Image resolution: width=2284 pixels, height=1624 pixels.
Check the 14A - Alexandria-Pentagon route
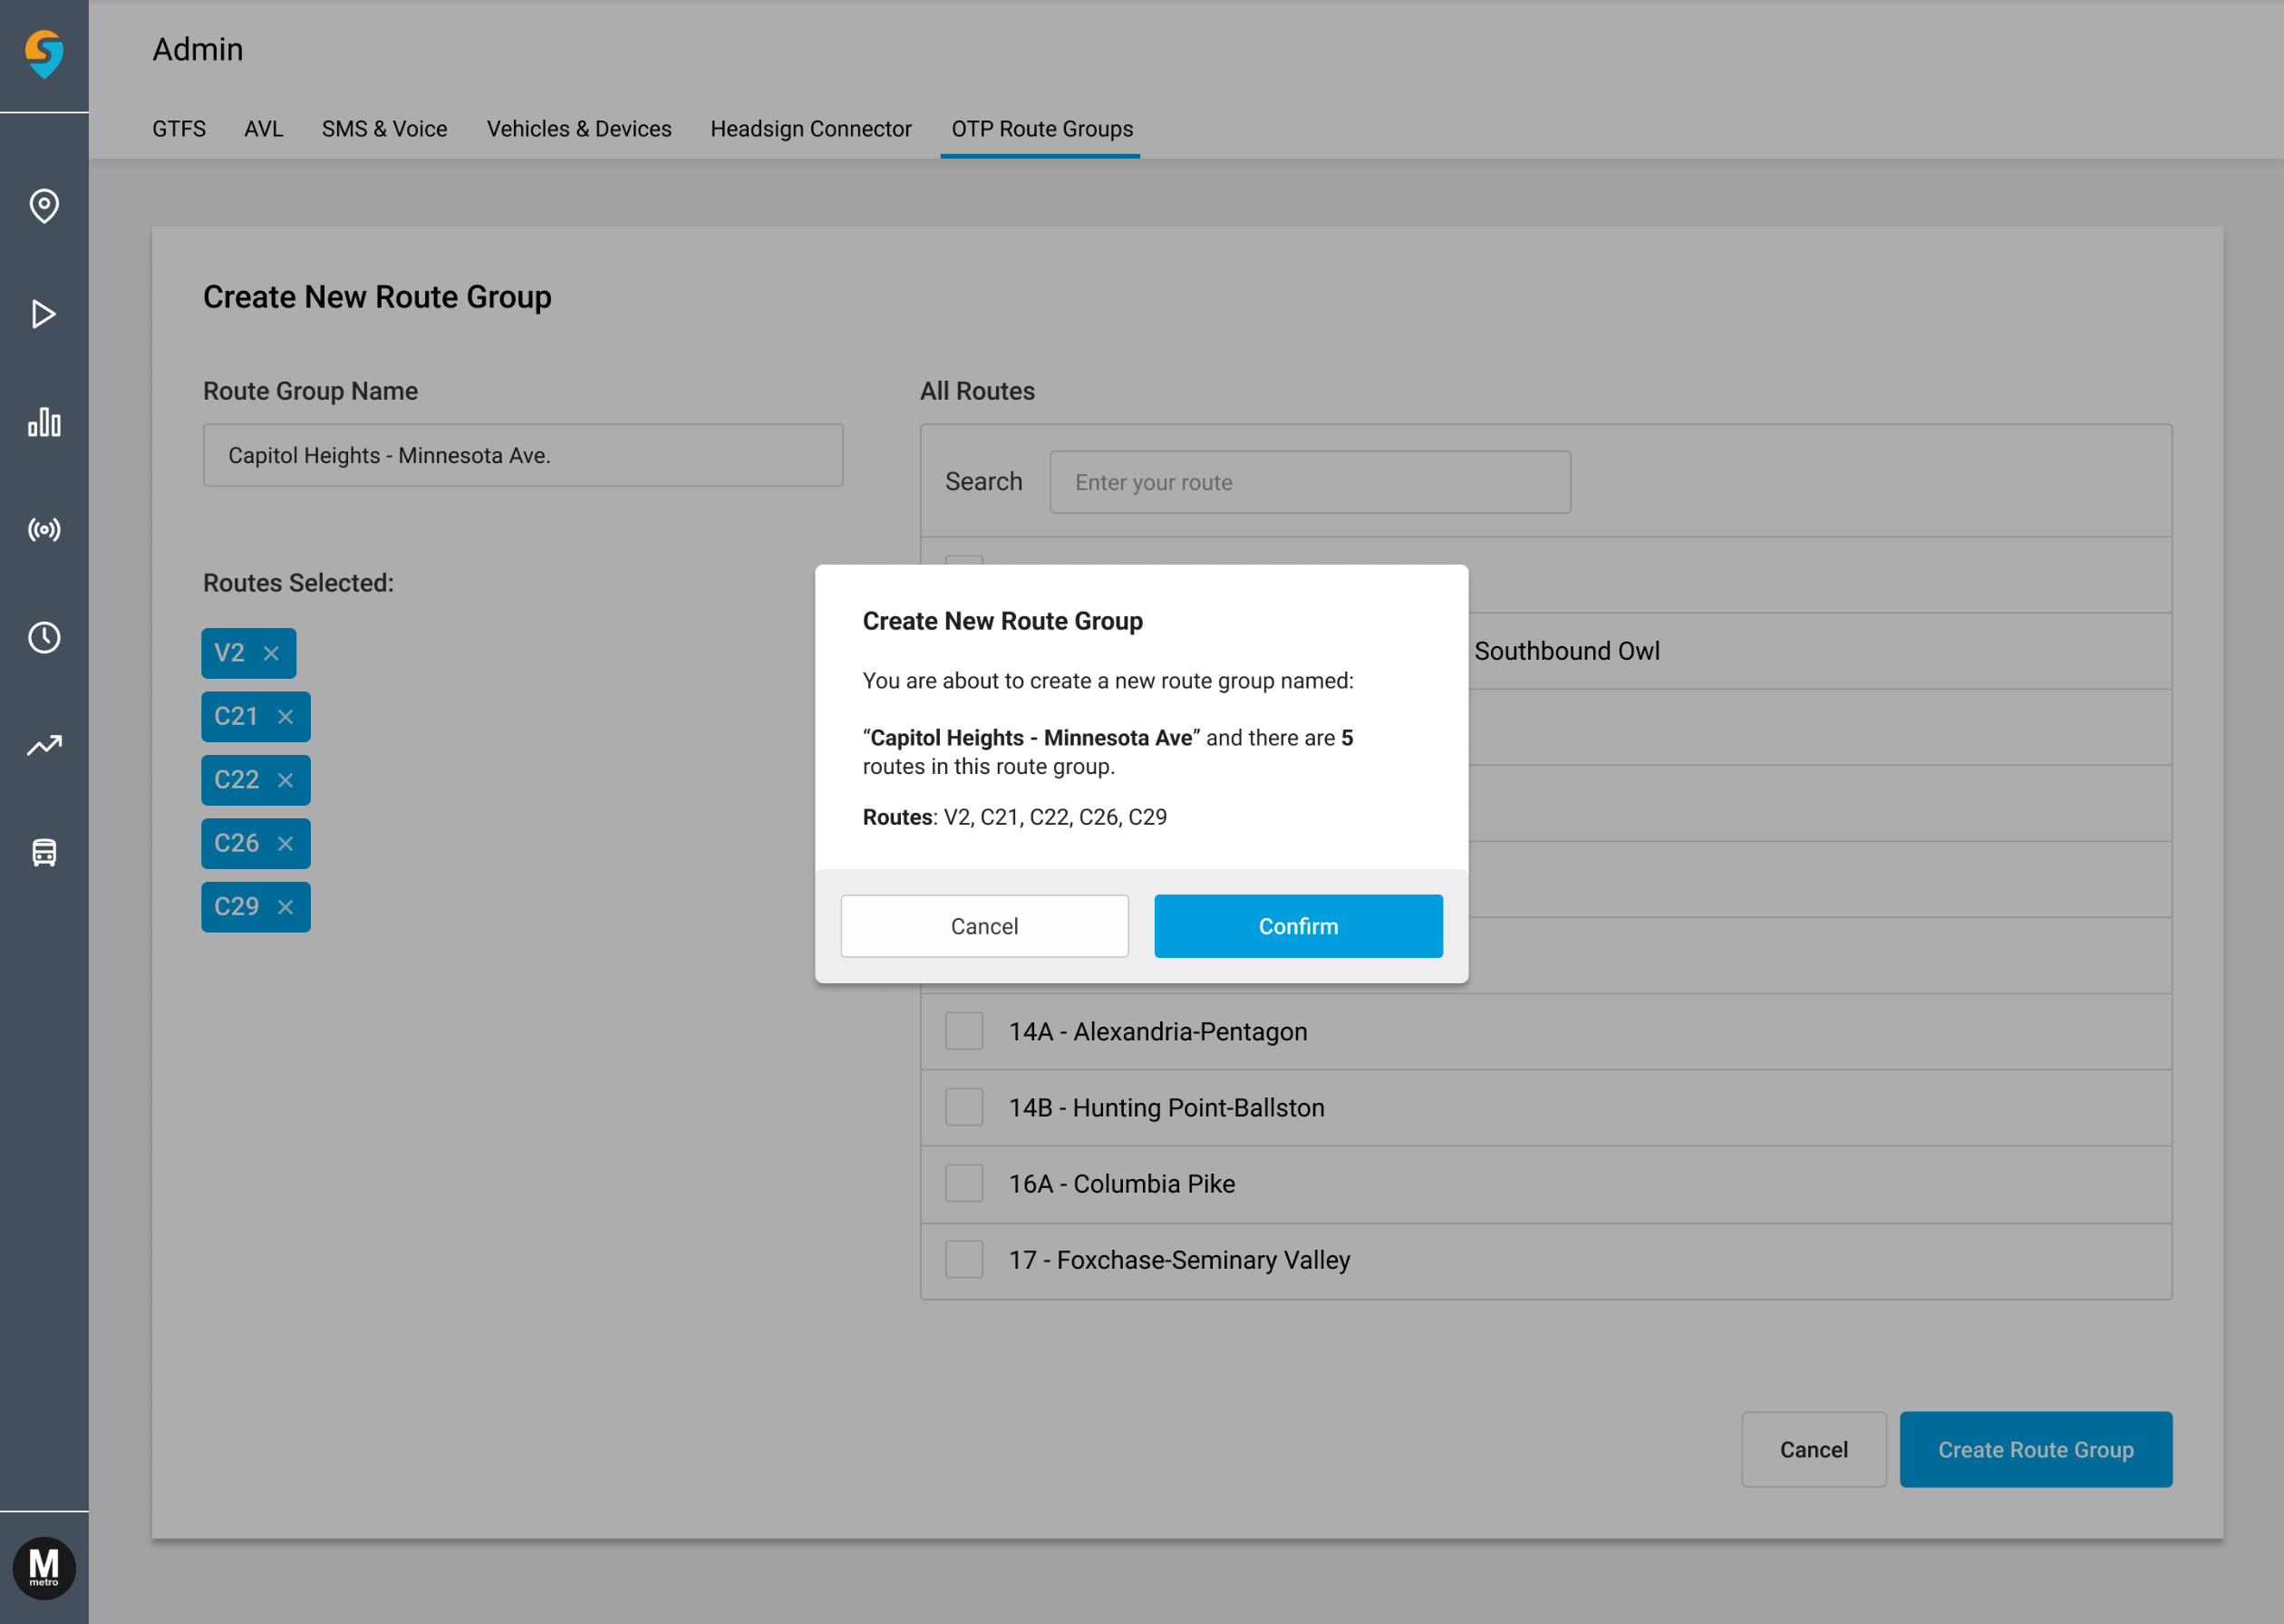coord(964,1031)
